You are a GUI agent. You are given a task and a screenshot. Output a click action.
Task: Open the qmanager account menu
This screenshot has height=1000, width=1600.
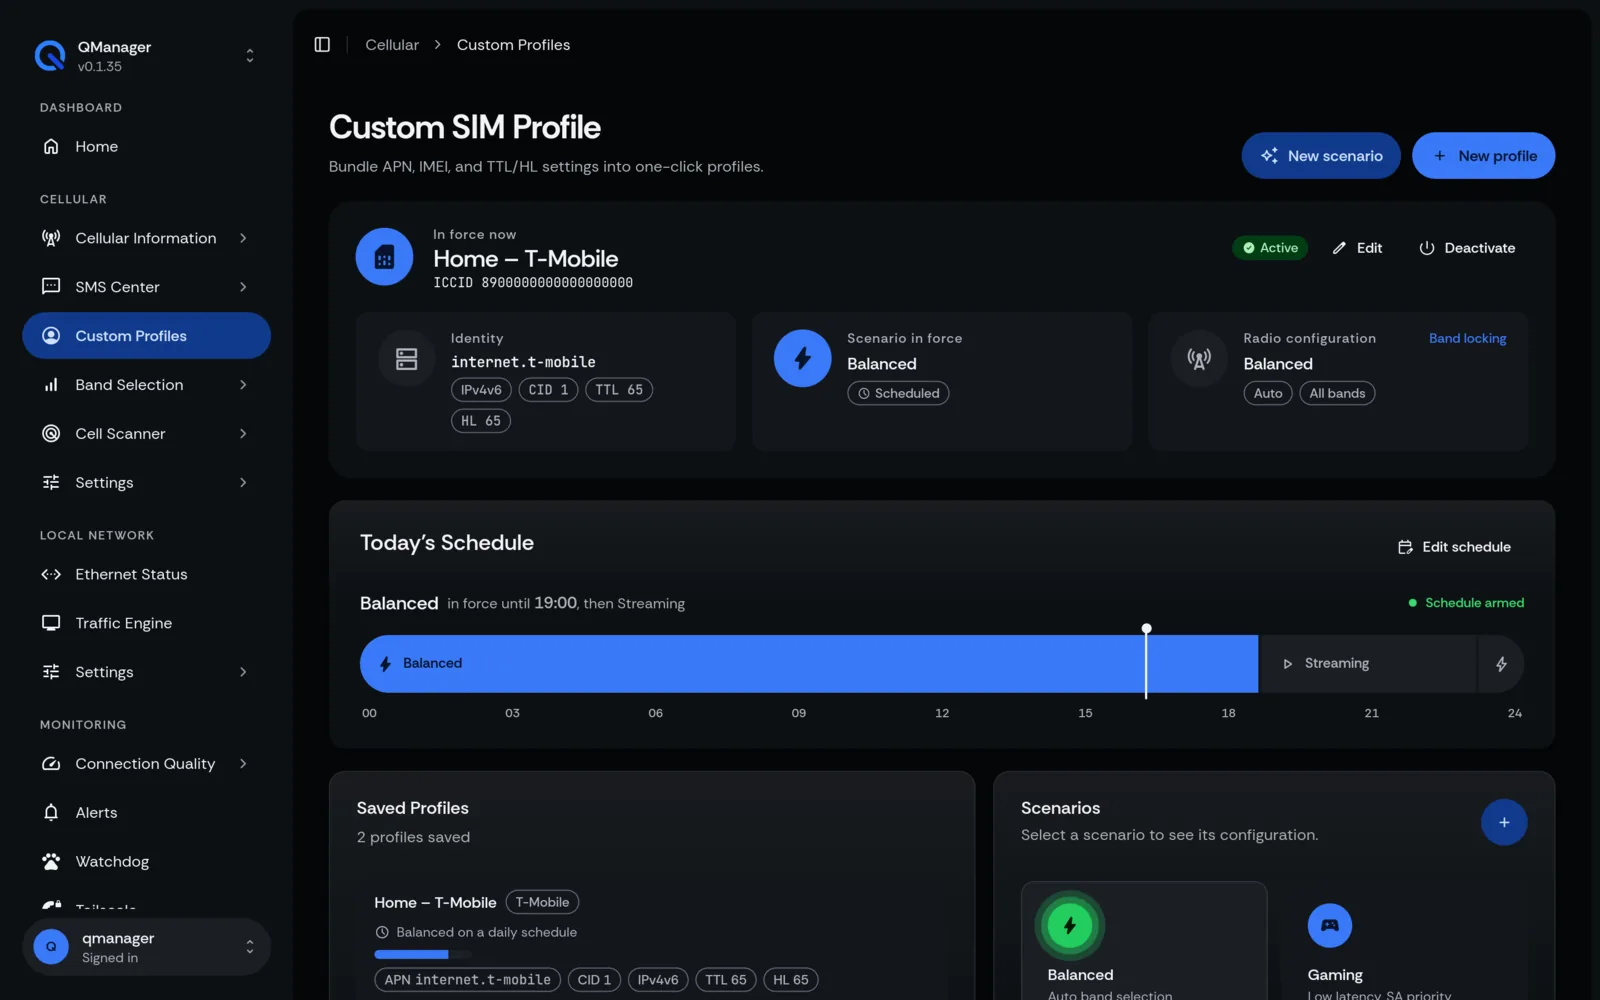tap(146, 947)
